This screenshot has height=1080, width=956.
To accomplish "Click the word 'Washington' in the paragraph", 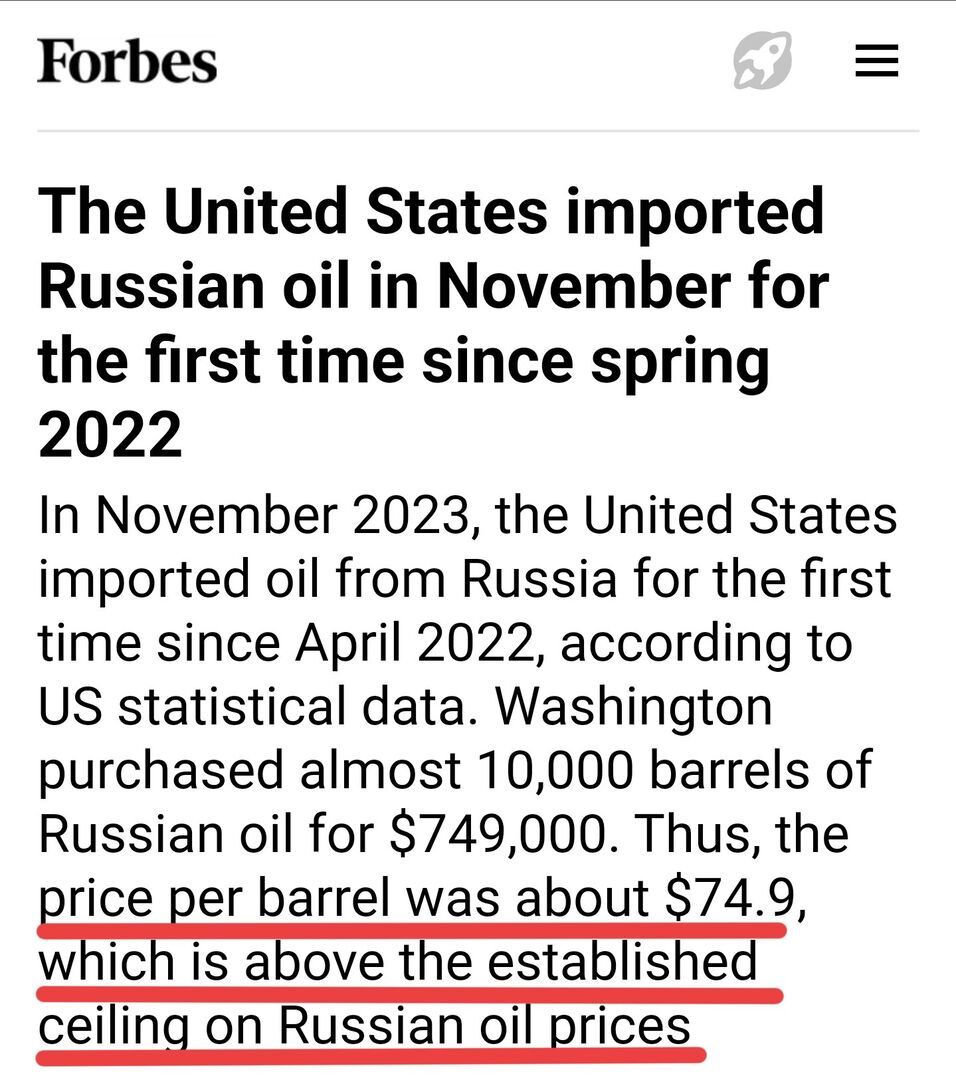I will (x=634, y=708).
